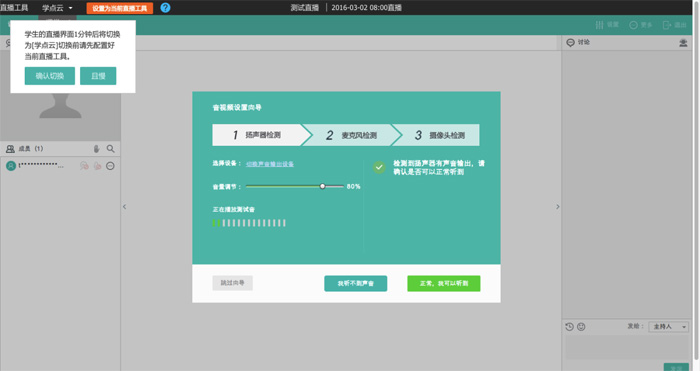Collapse the left panel with arrow
700x371 pixels.
(x=125, y=207)
